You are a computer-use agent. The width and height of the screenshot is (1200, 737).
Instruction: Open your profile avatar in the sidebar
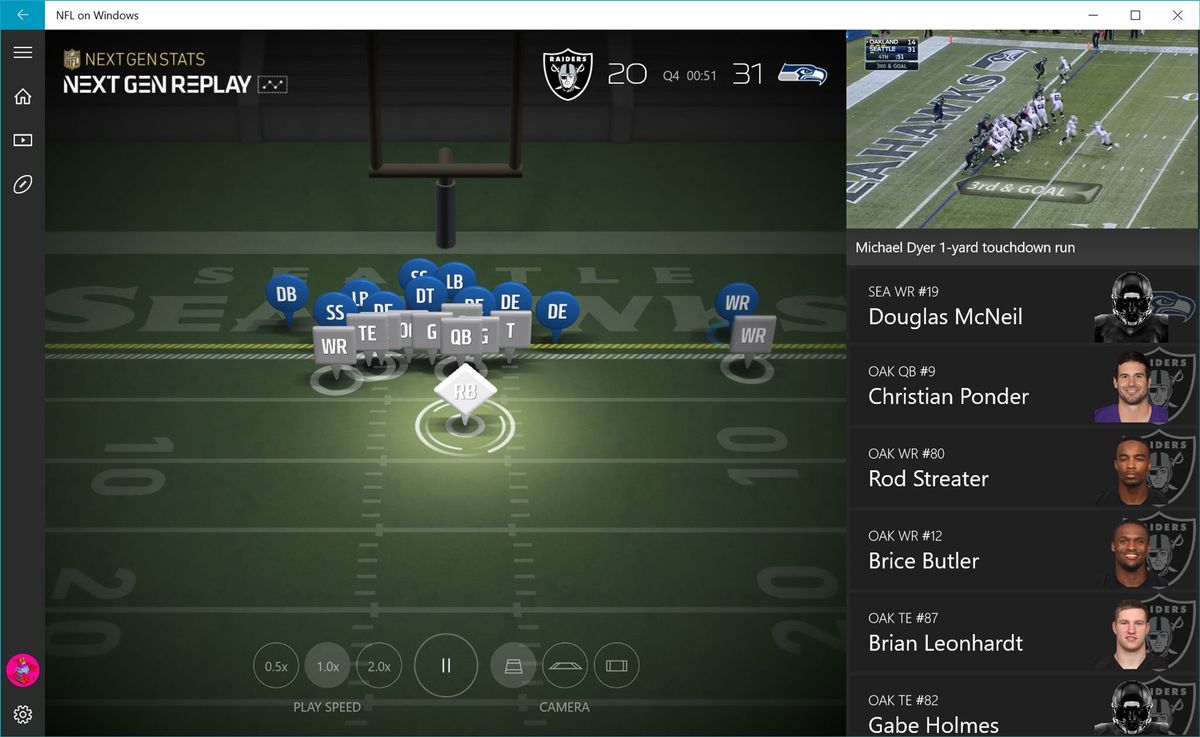[23, 670]
